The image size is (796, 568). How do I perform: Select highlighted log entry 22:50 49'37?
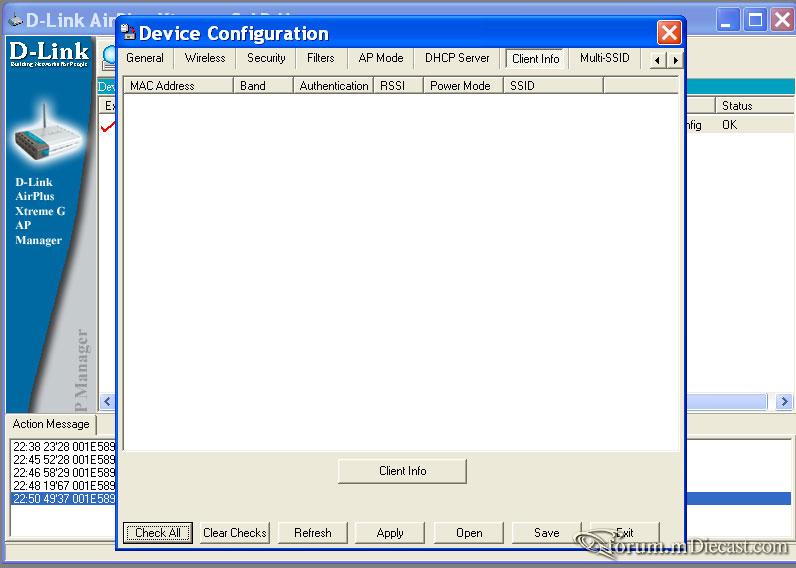point(64,499)
